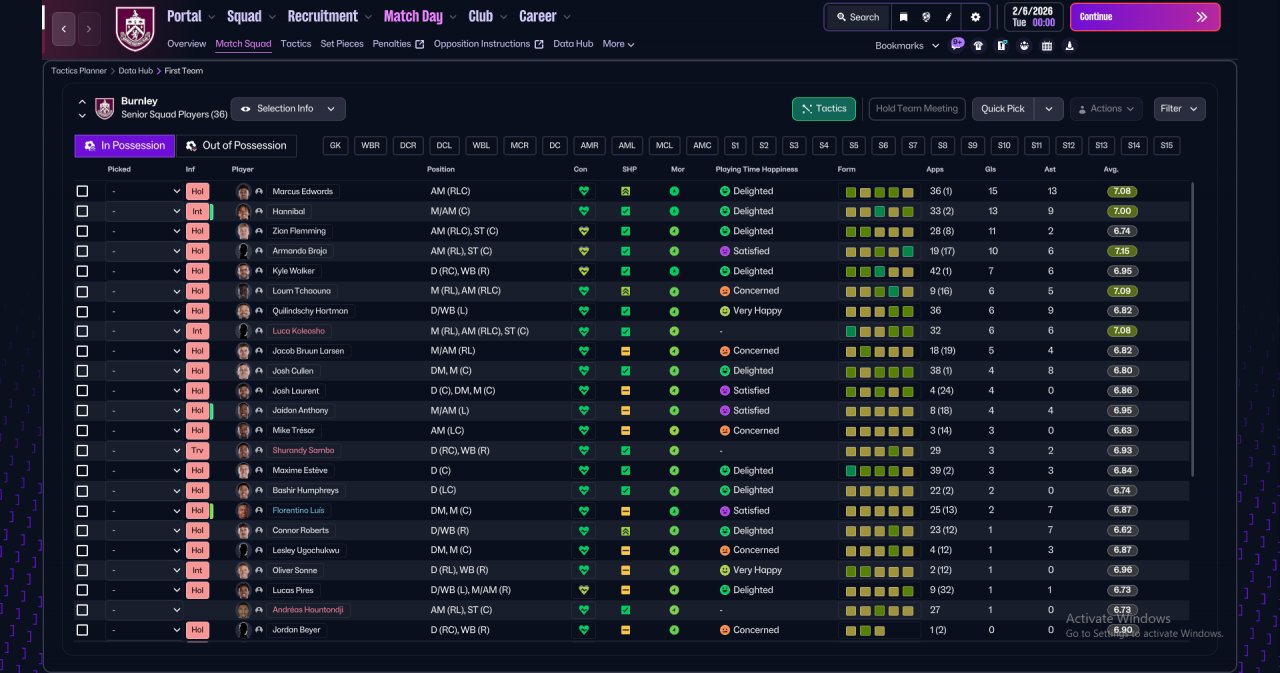Click the shirt kit shortcut icon

tap(978, 45)
